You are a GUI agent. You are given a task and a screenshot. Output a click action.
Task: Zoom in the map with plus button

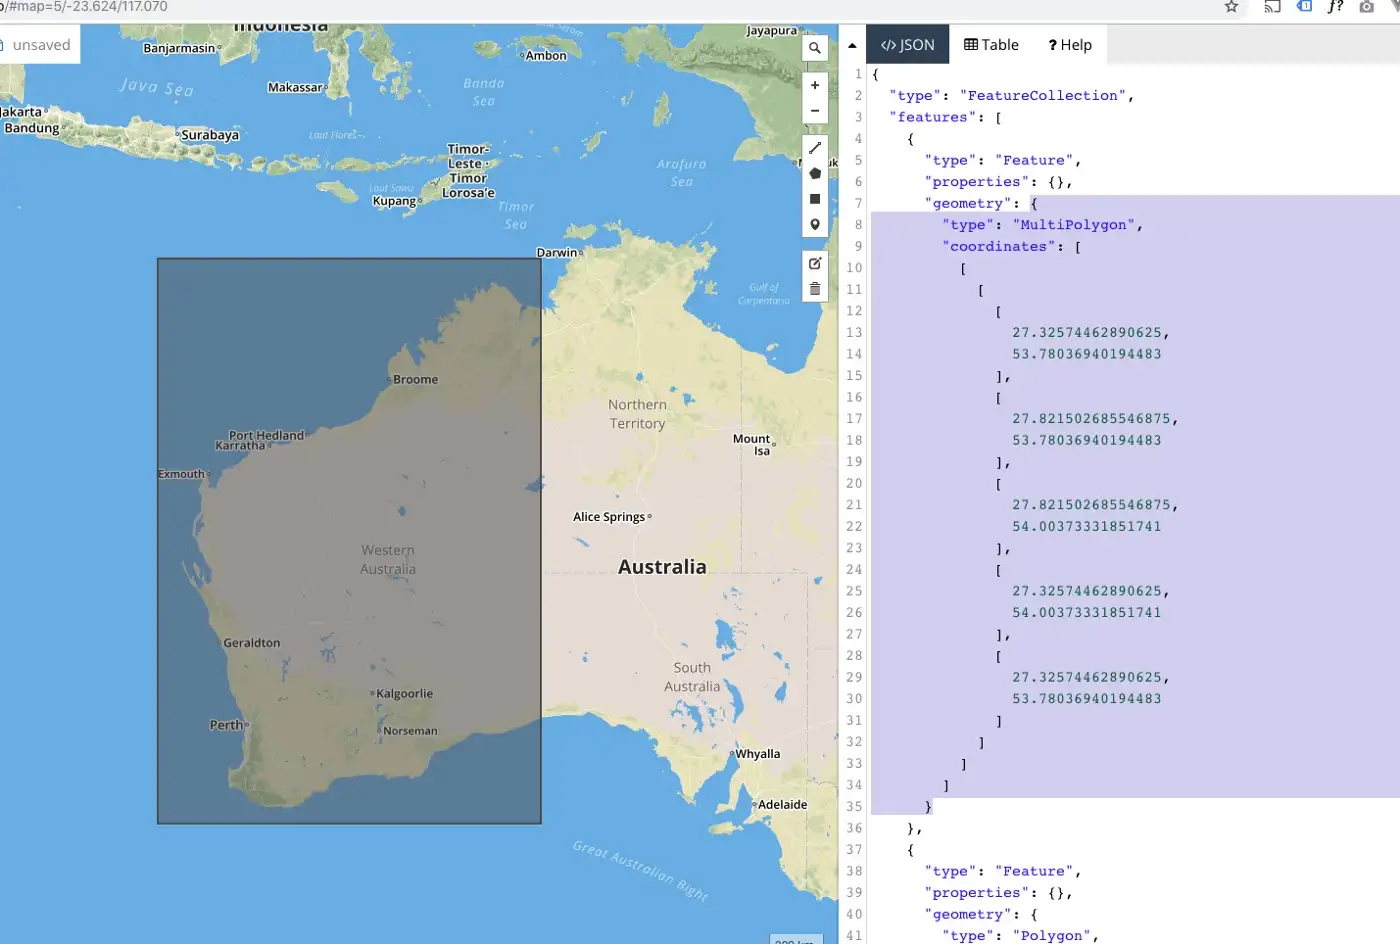tap(815, 85)
